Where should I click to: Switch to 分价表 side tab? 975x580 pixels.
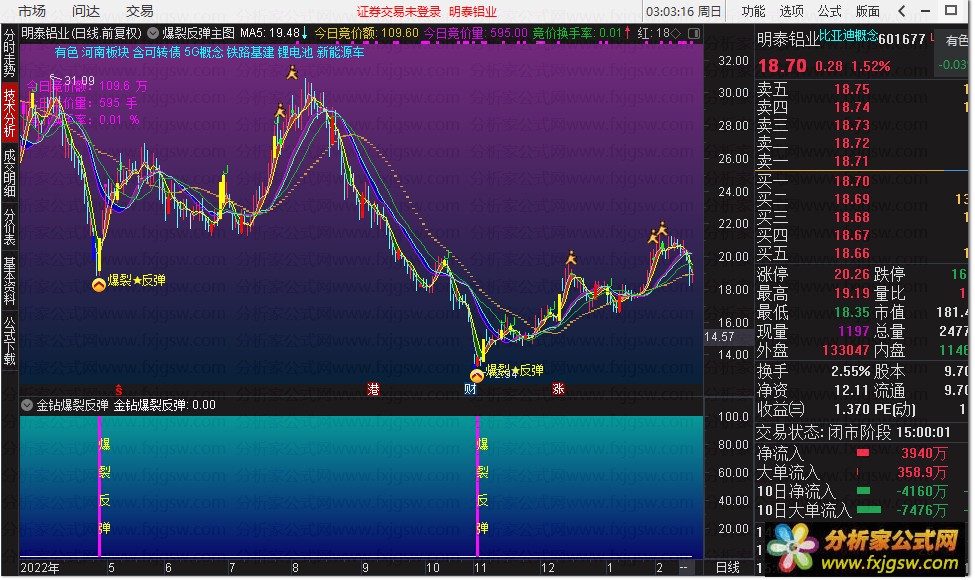[9, 227]
